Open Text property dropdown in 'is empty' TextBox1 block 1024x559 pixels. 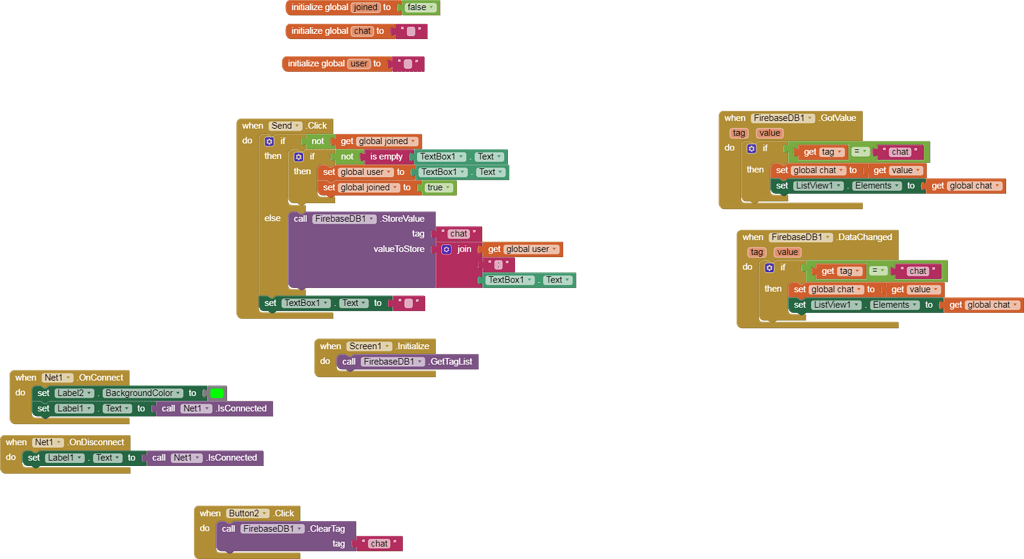(x=488, y=157)
